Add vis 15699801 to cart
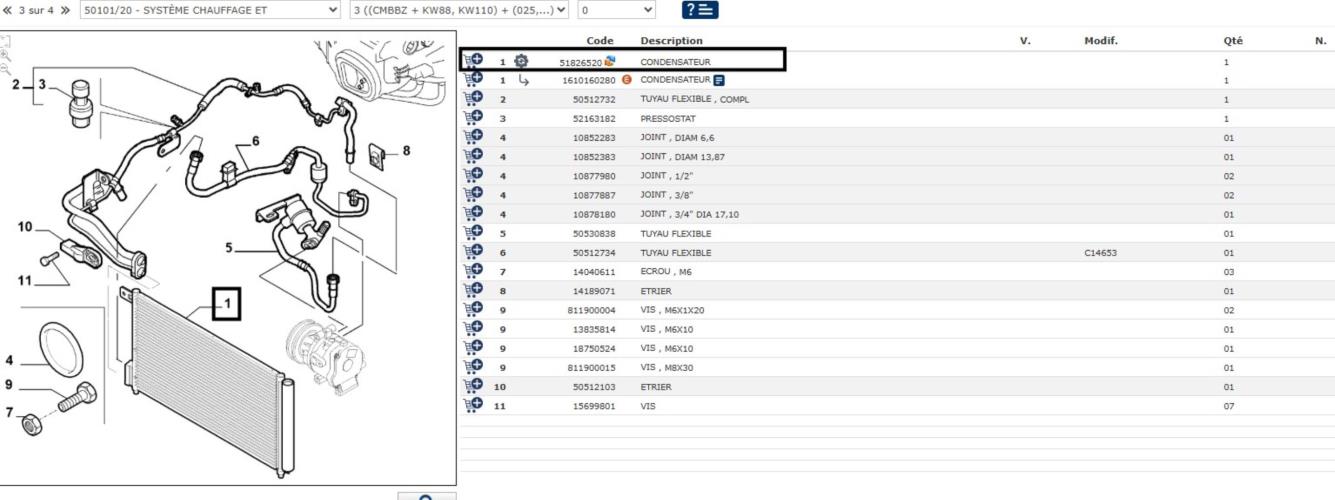The height and width of the screenshot is (500, 1335). [x=474, y=405]
